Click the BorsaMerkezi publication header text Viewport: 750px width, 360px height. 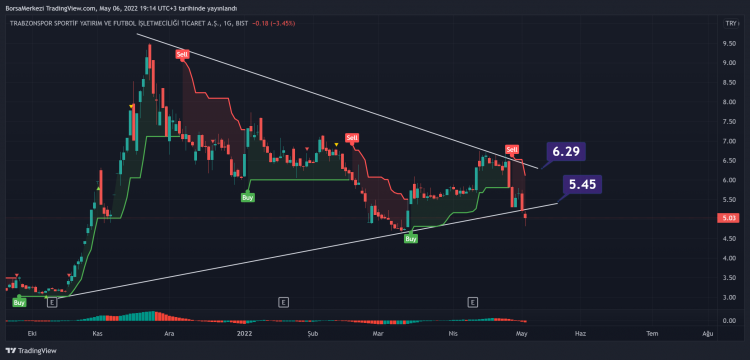click(121, 9)
